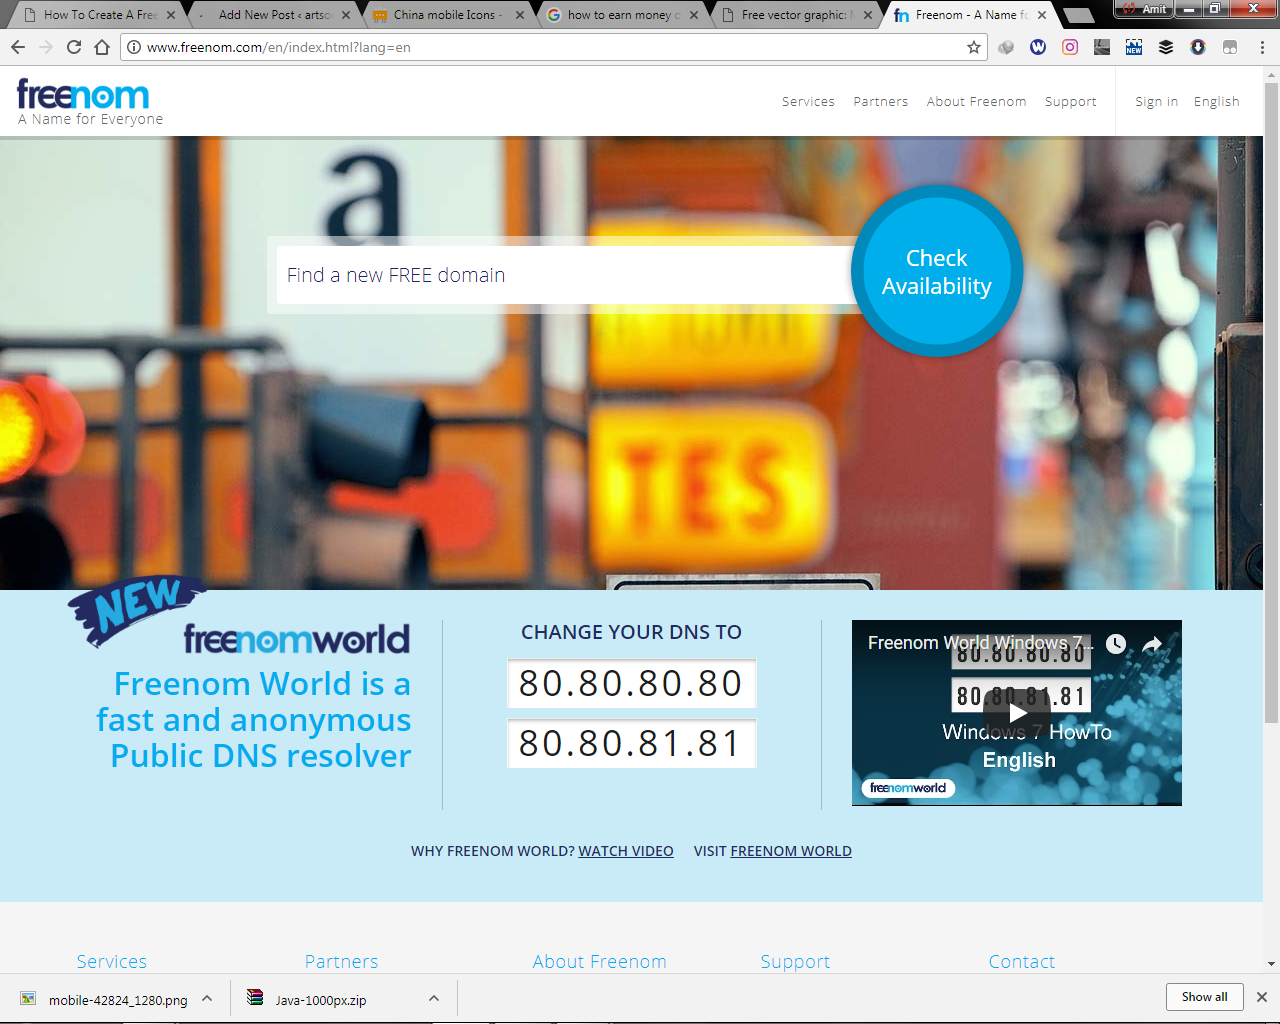Click the address bar URL
This screenshot has width=1280, height=1024.
[x=278, y=47]
